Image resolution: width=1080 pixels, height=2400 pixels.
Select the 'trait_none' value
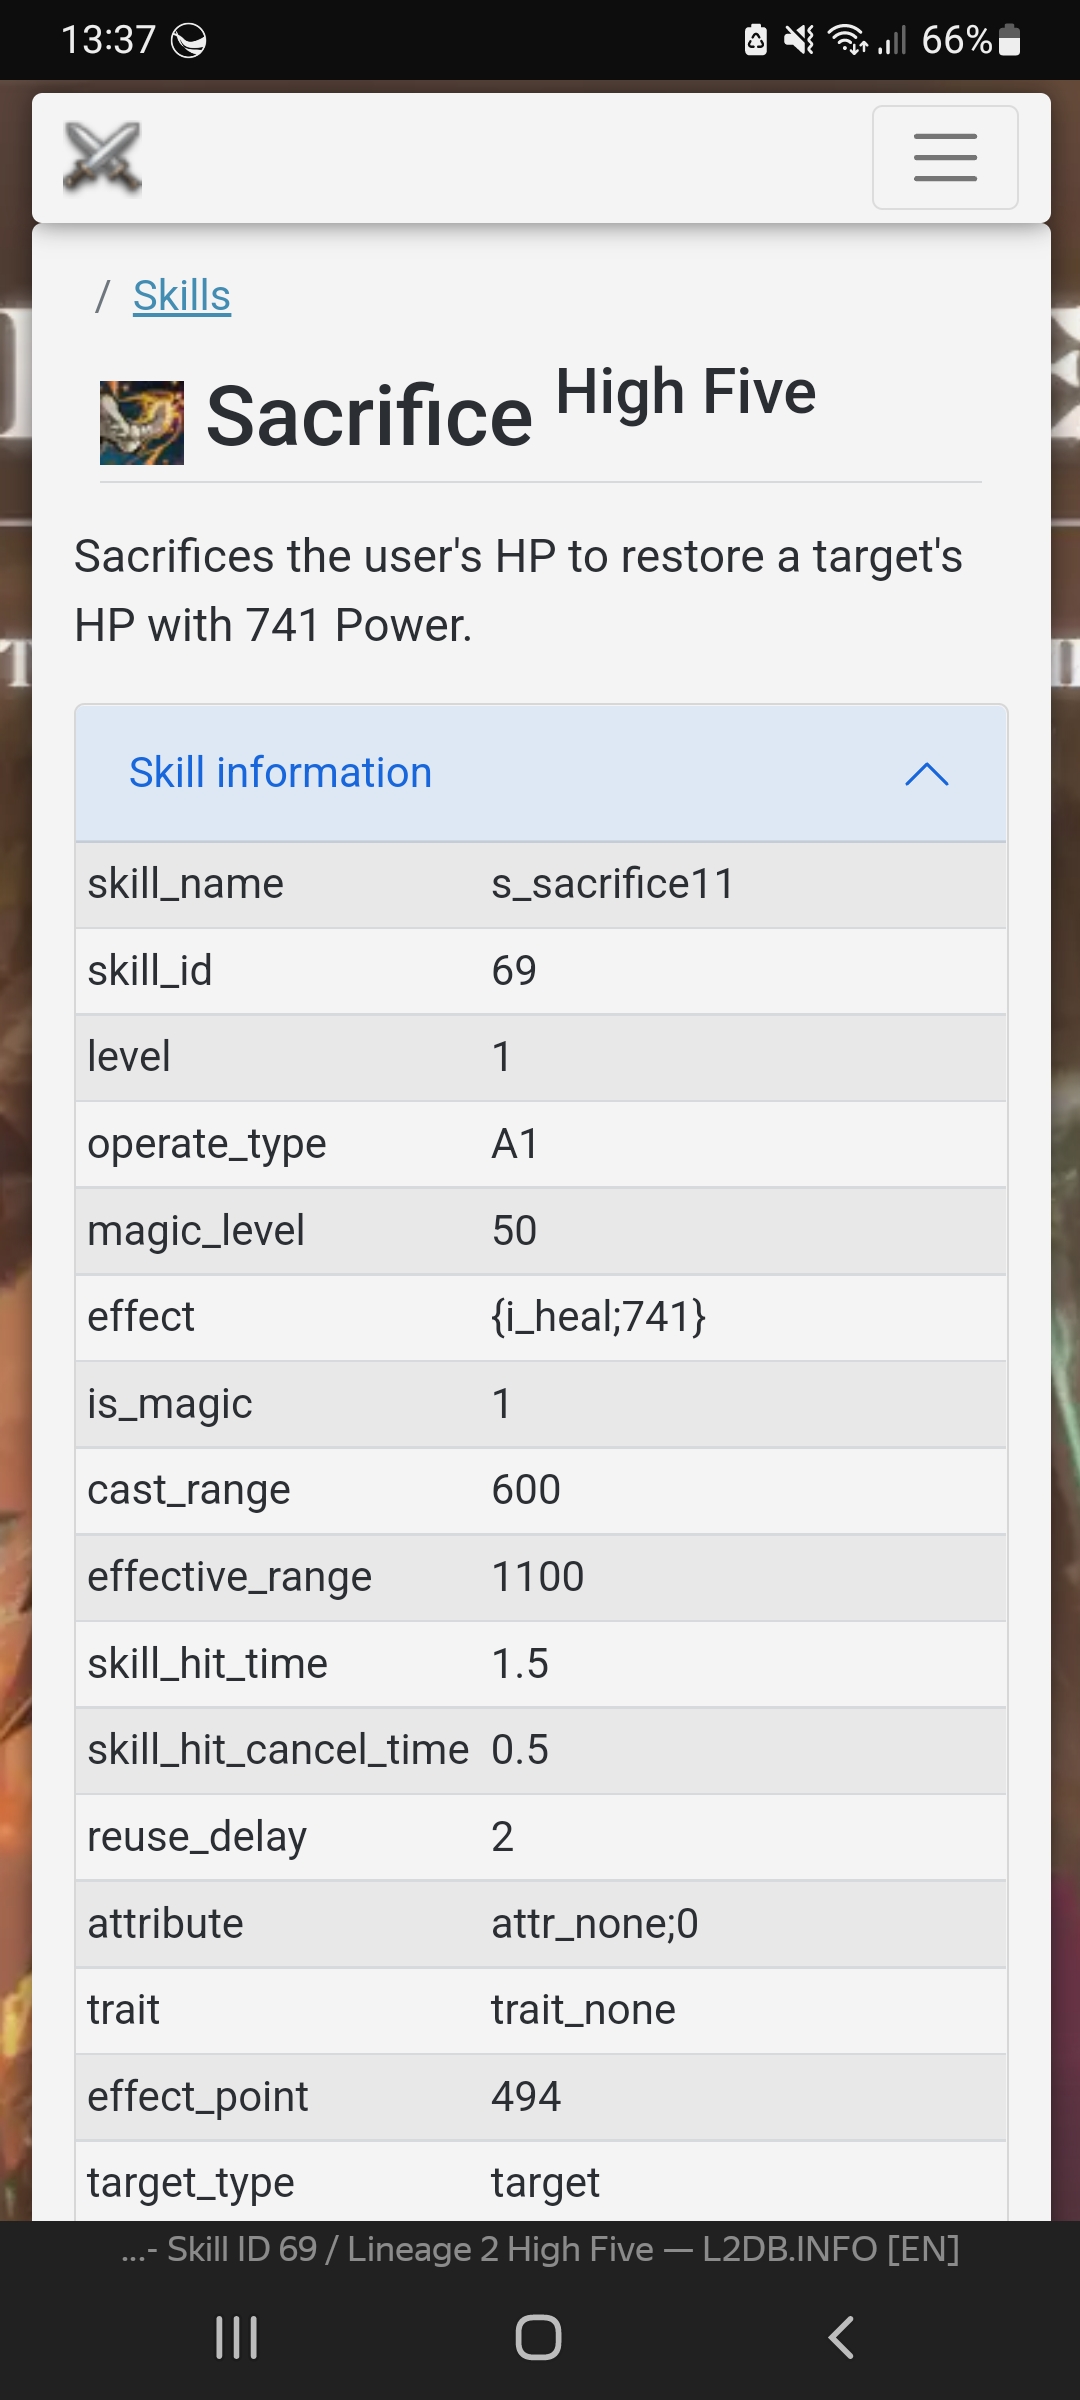pos(584,2010)
